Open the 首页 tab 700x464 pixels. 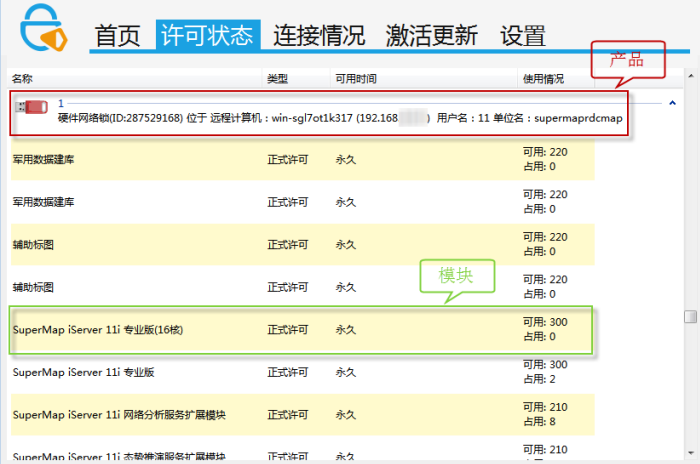click(118, 36)
